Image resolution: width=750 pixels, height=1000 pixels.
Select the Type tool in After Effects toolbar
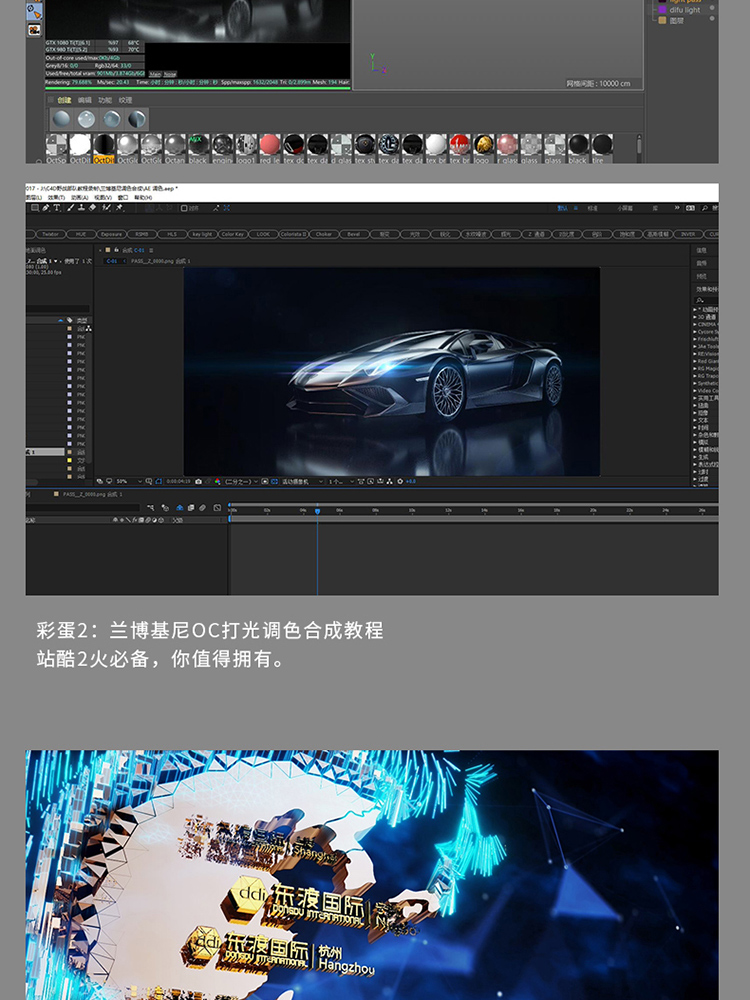pos(56,208)
